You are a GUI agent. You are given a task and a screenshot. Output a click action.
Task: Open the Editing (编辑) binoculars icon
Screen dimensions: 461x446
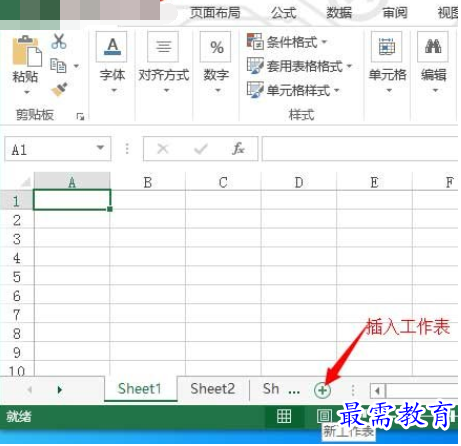[x=434, y=47]
